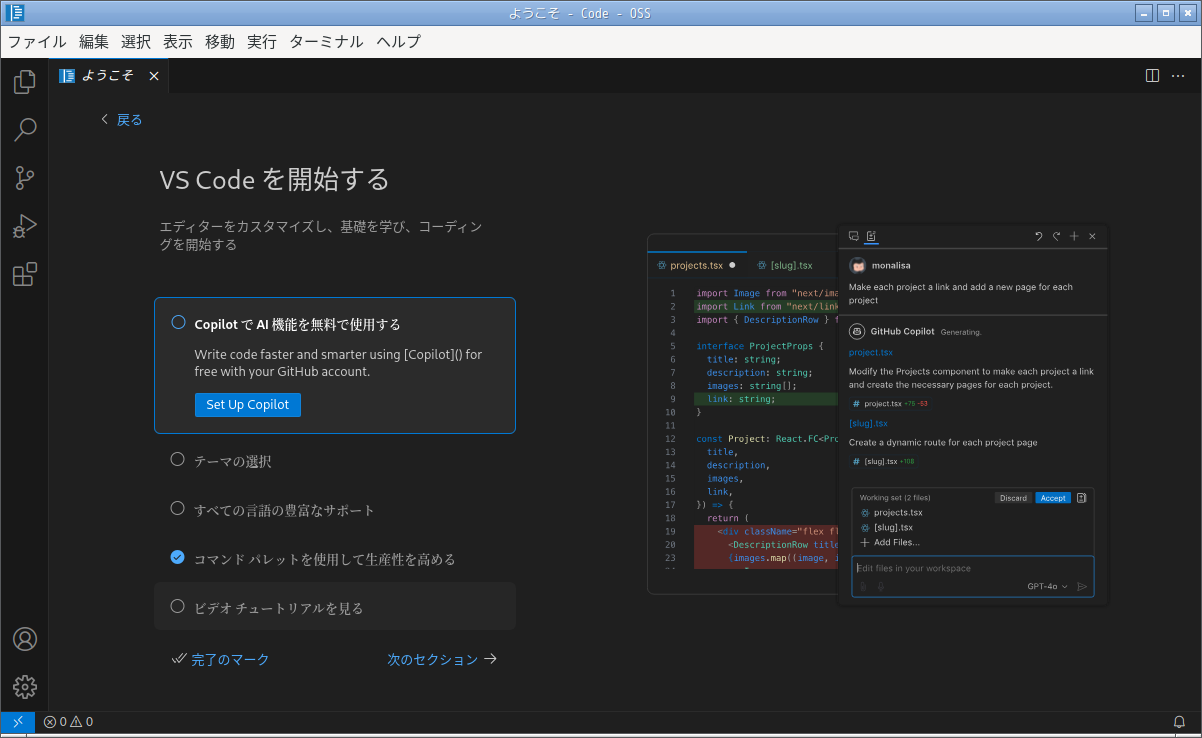This screenshot has width=1202, height=738.
Task: Open the Search view
Action: pyautogui.click(x=24, y=130)
